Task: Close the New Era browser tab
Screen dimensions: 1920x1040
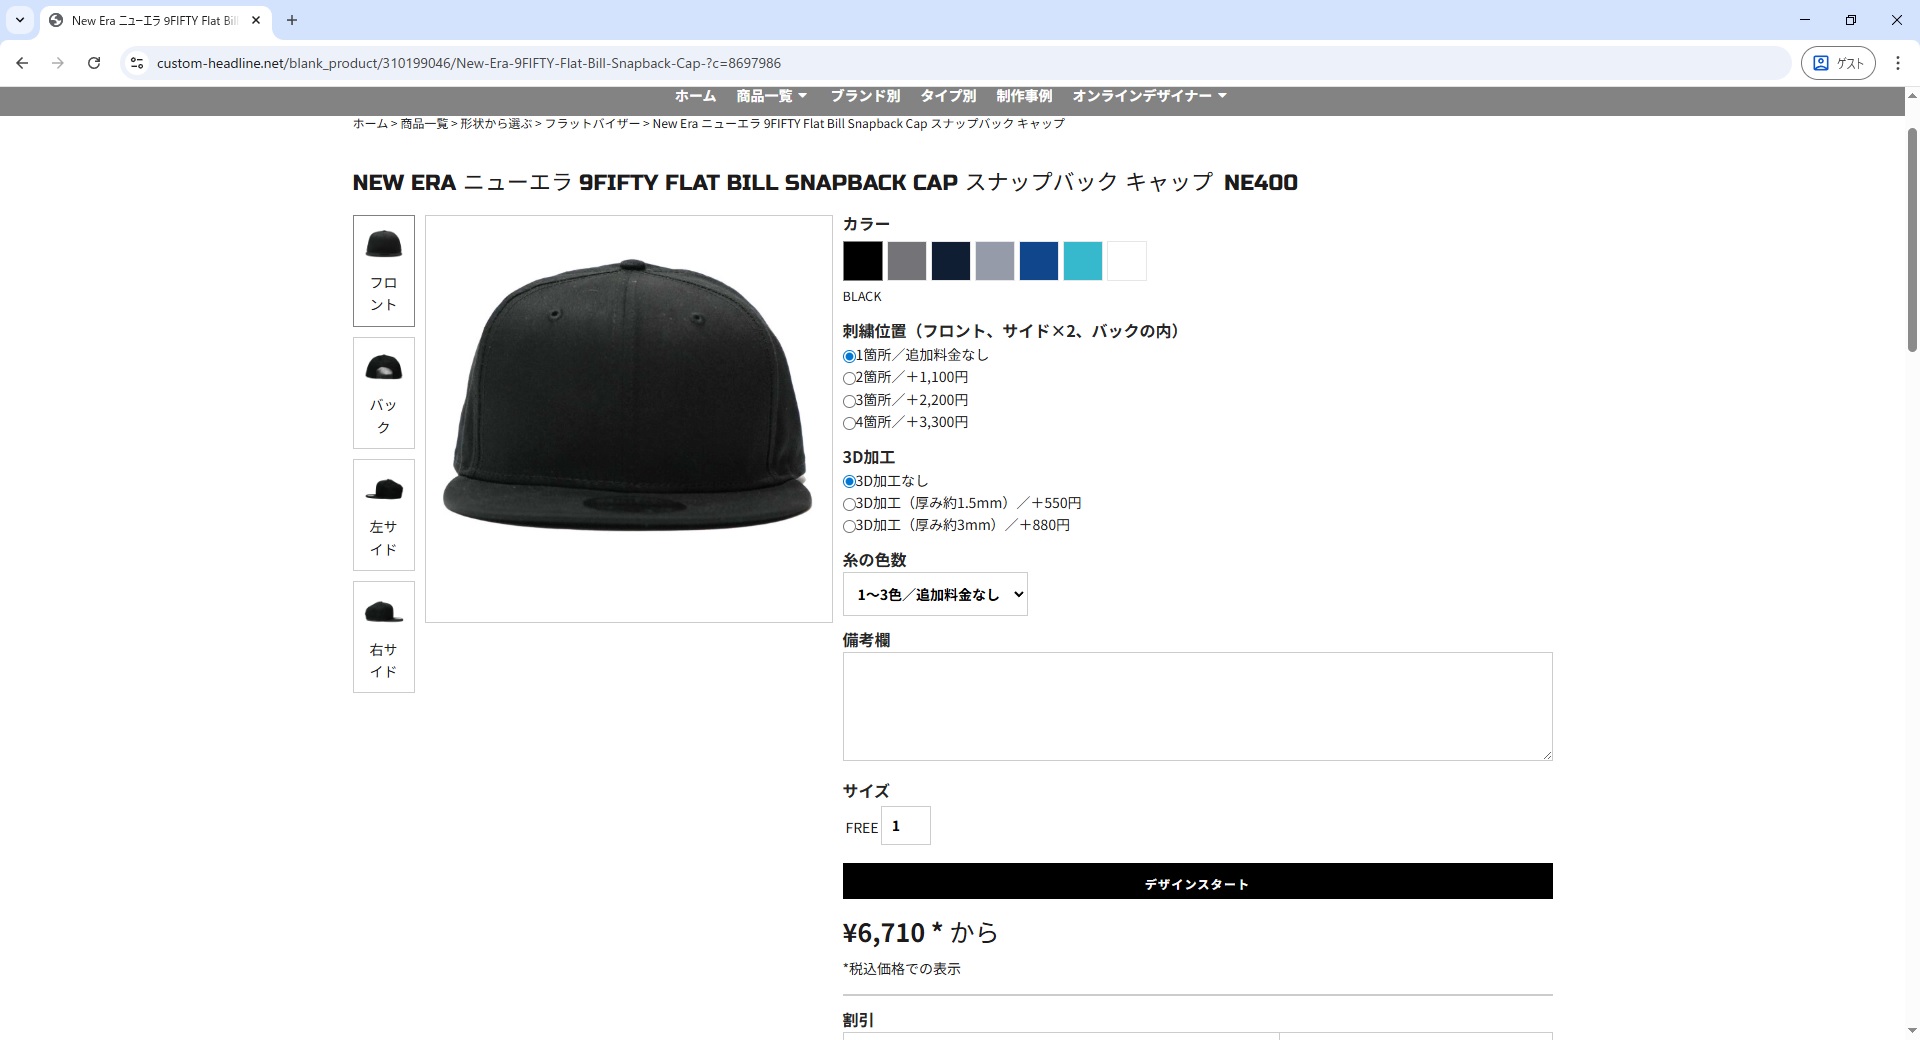Action: [256, 20]
